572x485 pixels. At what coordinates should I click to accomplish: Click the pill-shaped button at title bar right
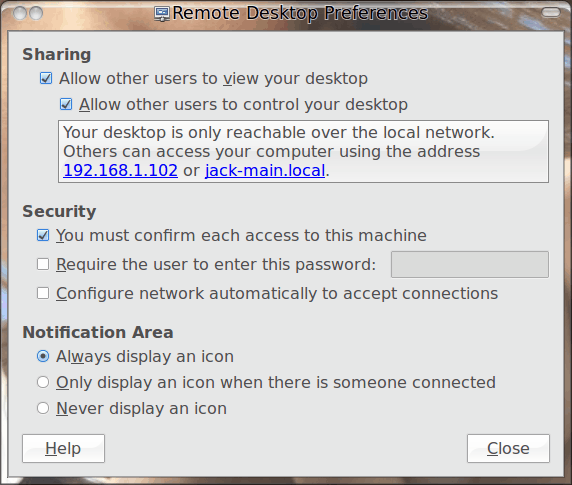551,13
